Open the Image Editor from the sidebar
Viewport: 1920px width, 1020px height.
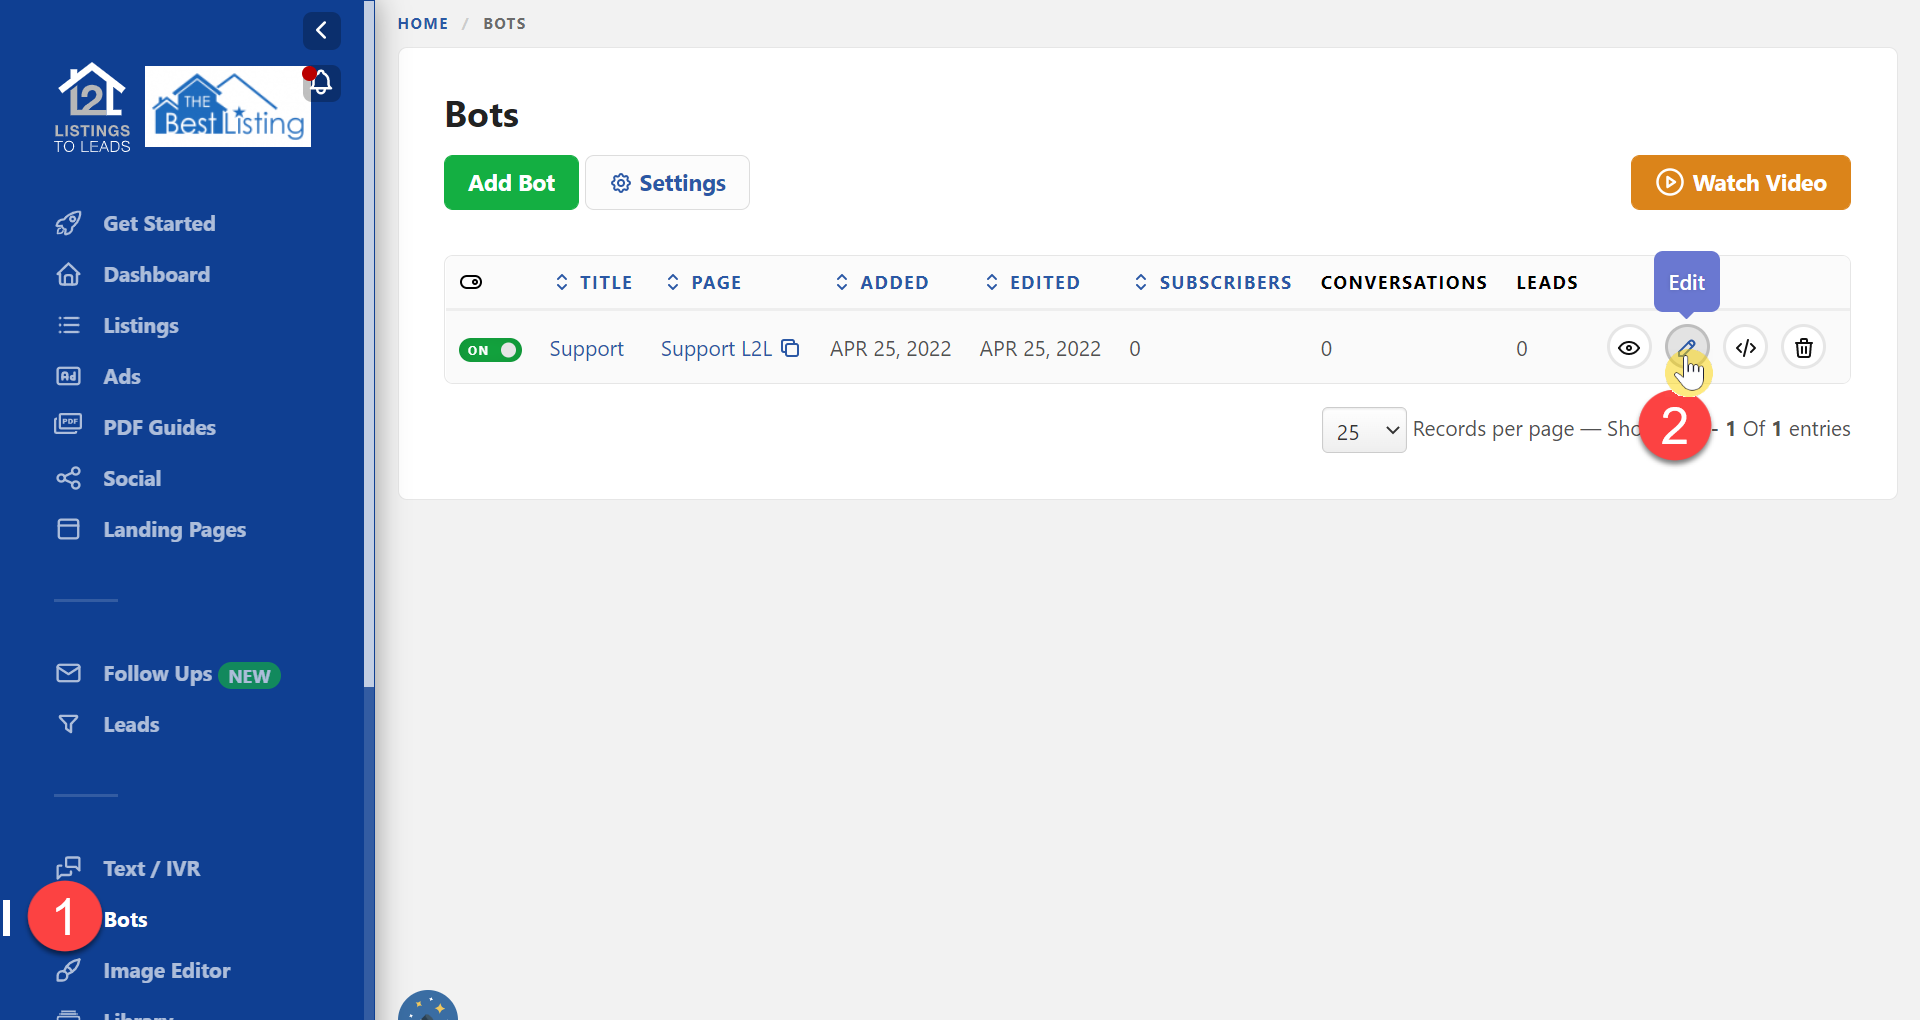pyautogui.click(x=165, y=970)
